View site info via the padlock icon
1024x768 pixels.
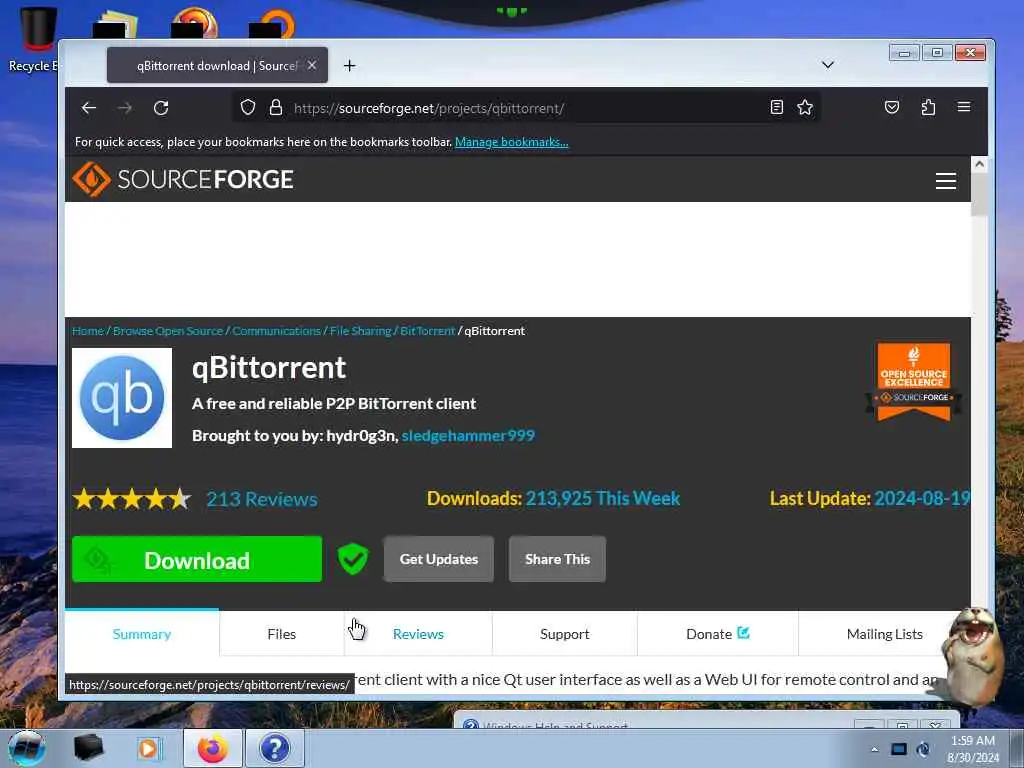276,107
